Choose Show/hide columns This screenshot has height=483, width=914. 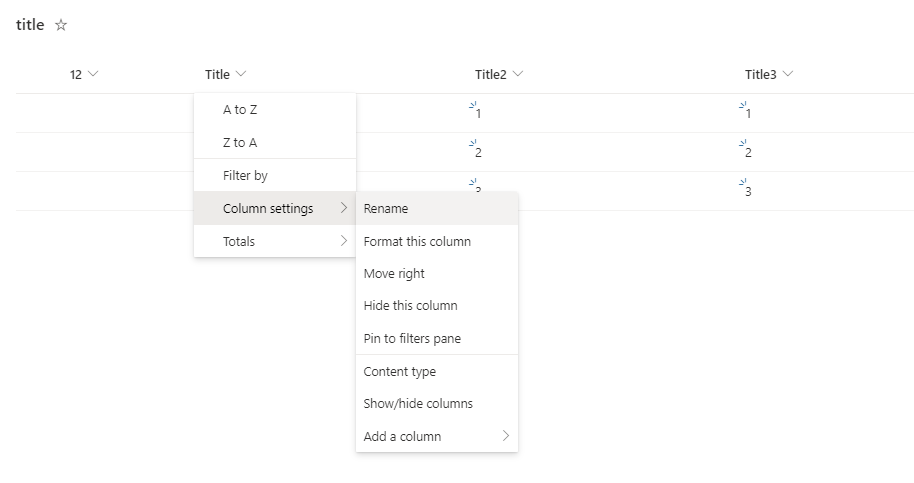click(418, 404)
